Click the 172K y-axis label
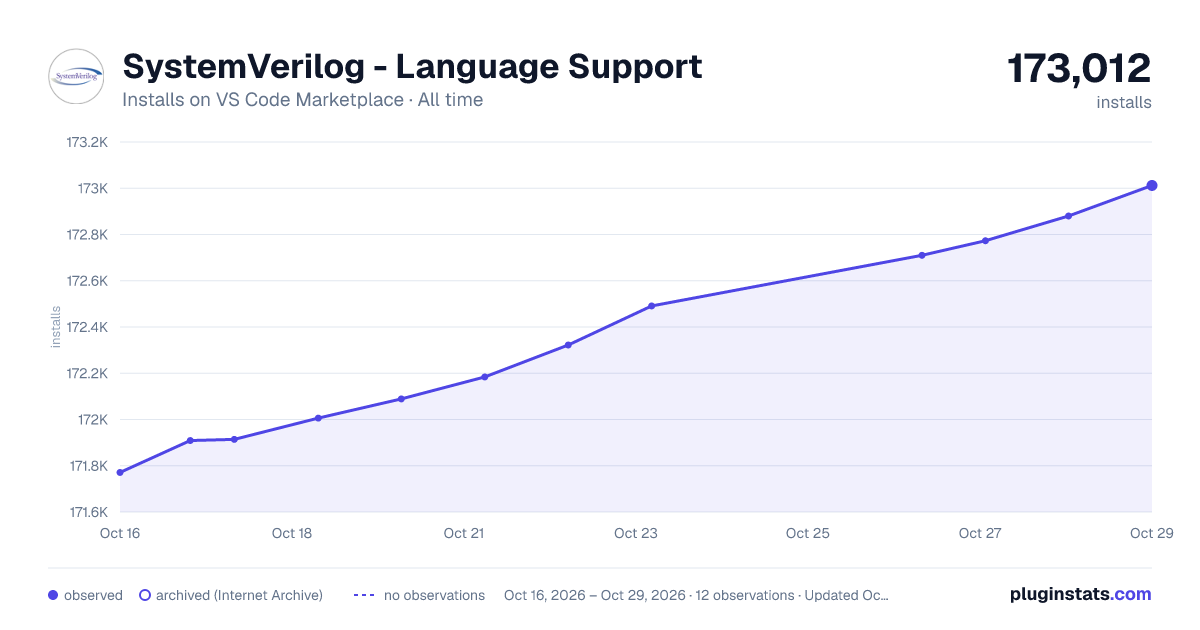 click(x=93, y=419)
